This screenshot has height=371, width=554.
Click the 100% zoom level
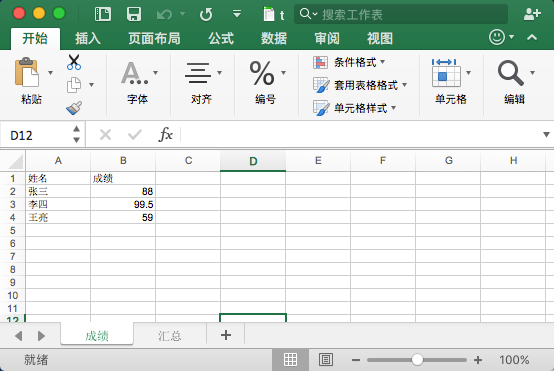tap(514, 360)
